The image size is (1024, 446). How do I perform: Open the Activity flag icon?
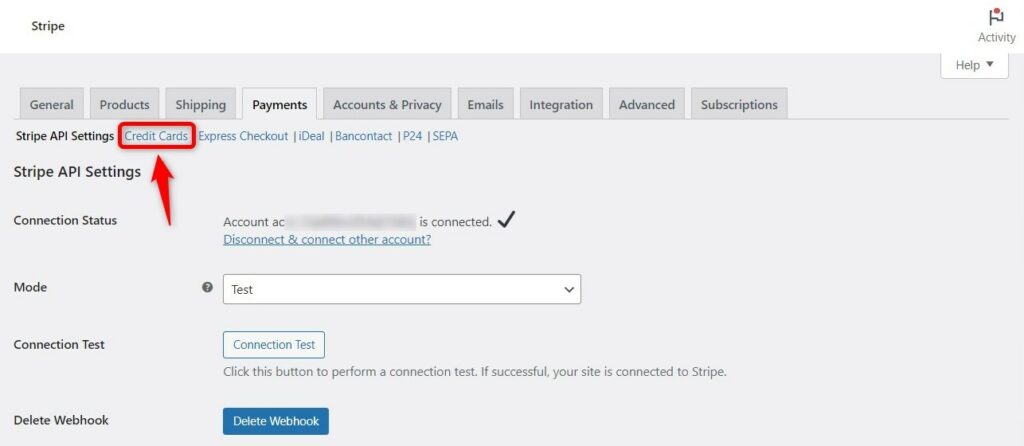pos(996,17)
